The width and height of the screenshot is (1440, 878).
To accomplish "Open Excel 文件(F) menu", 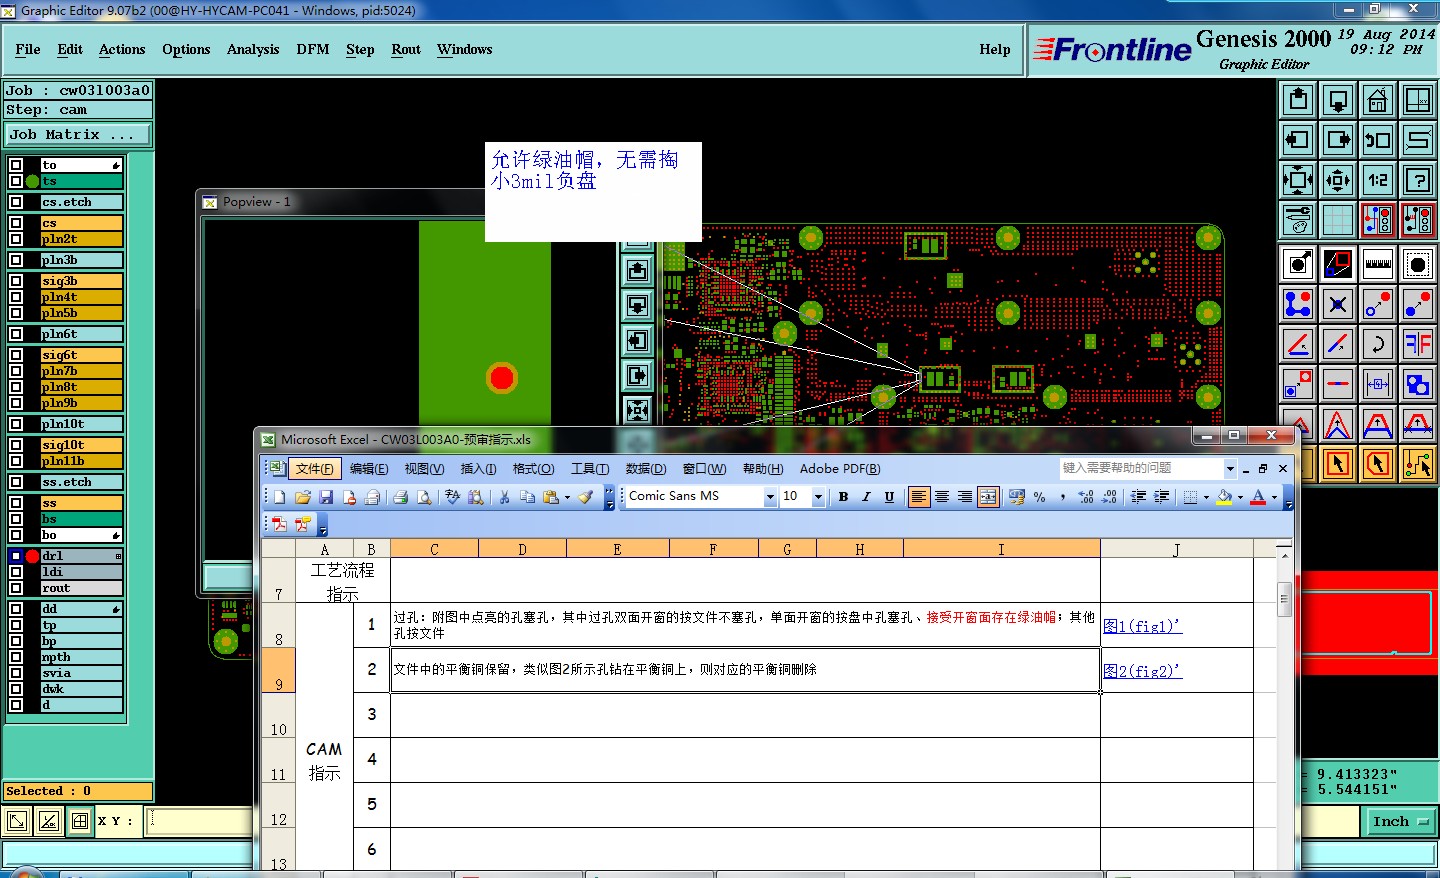I will point(314,469).
